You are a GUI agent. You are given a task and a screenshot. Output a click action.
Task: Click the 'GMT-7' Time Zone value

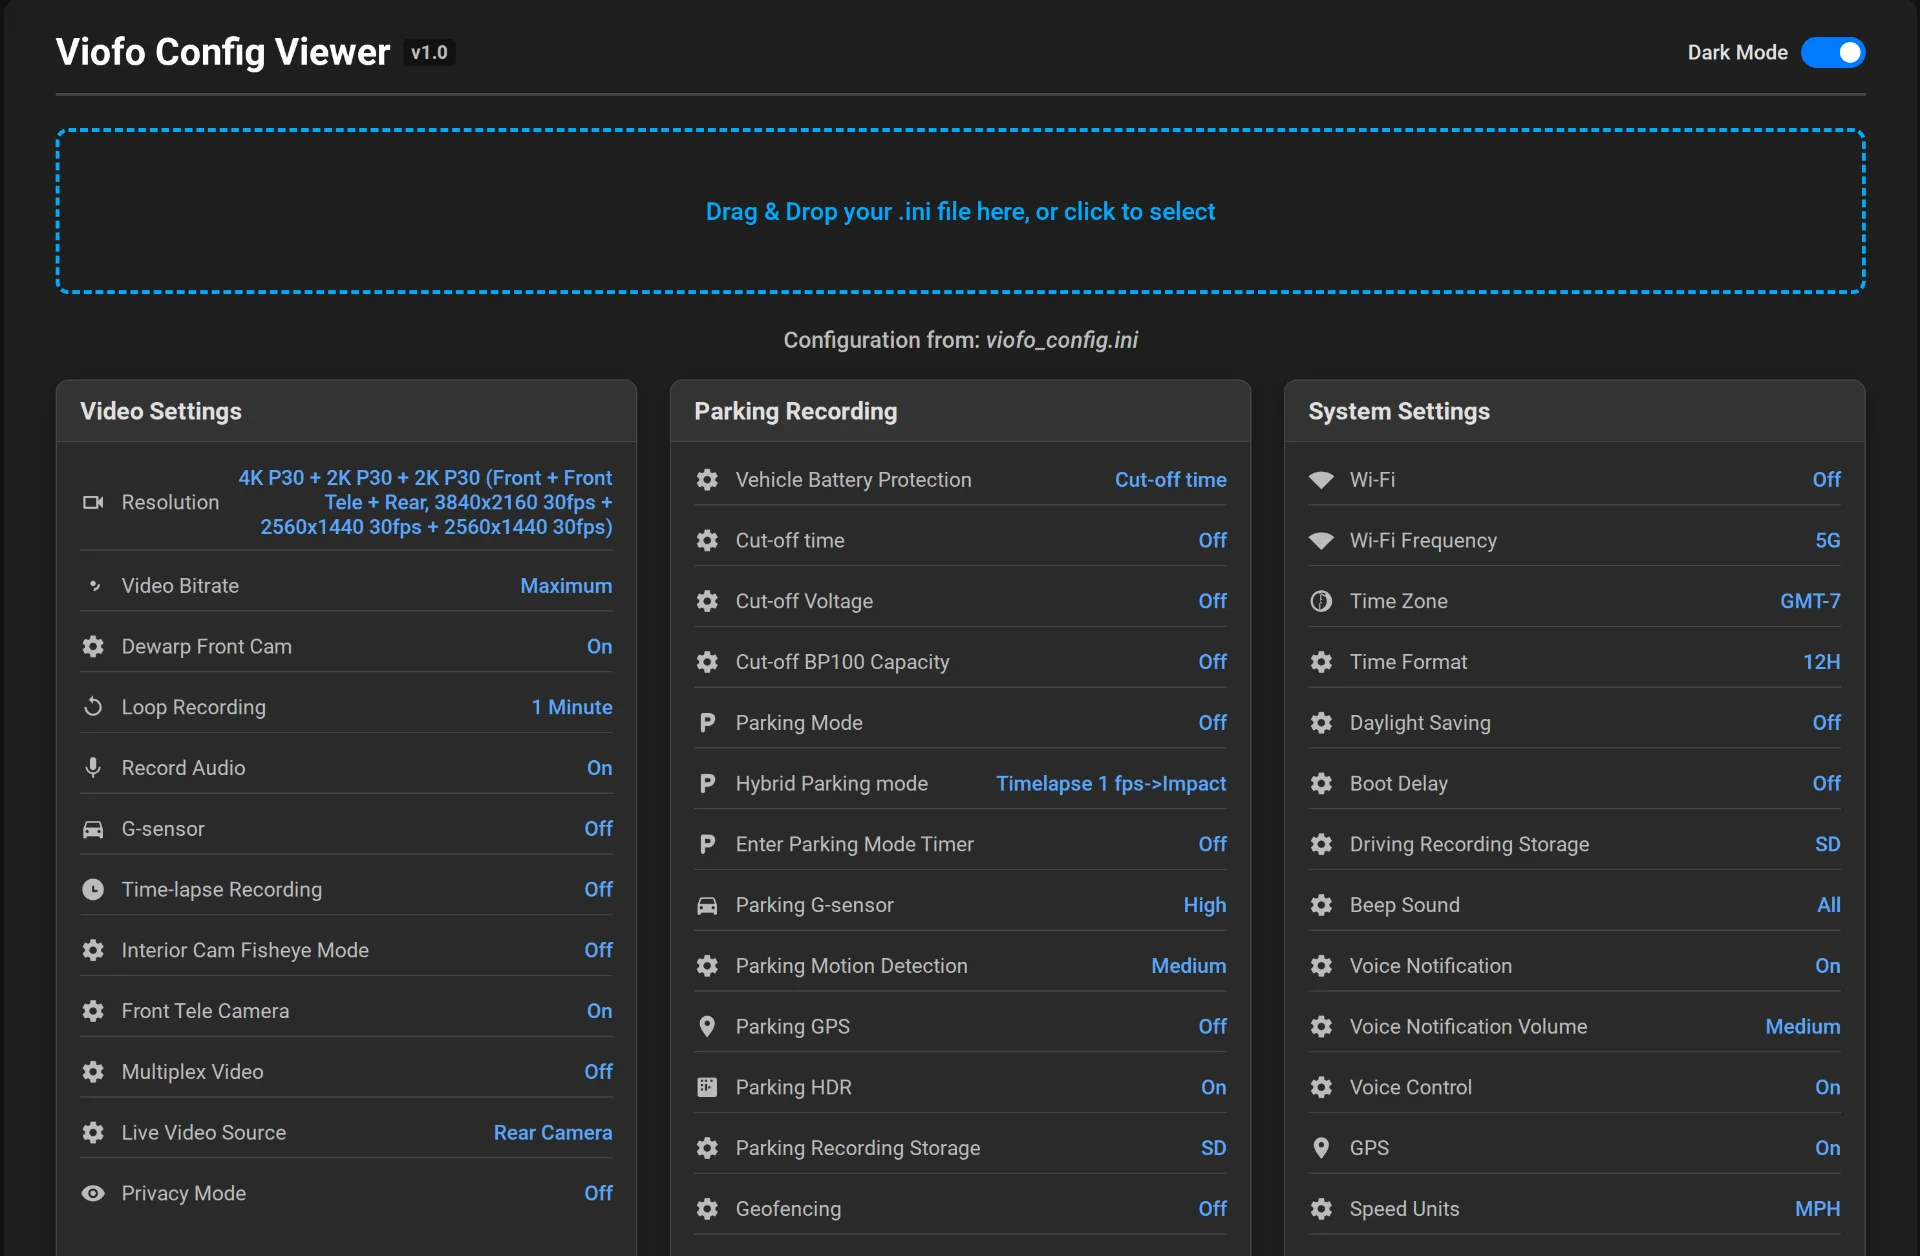coord(1810,601)
